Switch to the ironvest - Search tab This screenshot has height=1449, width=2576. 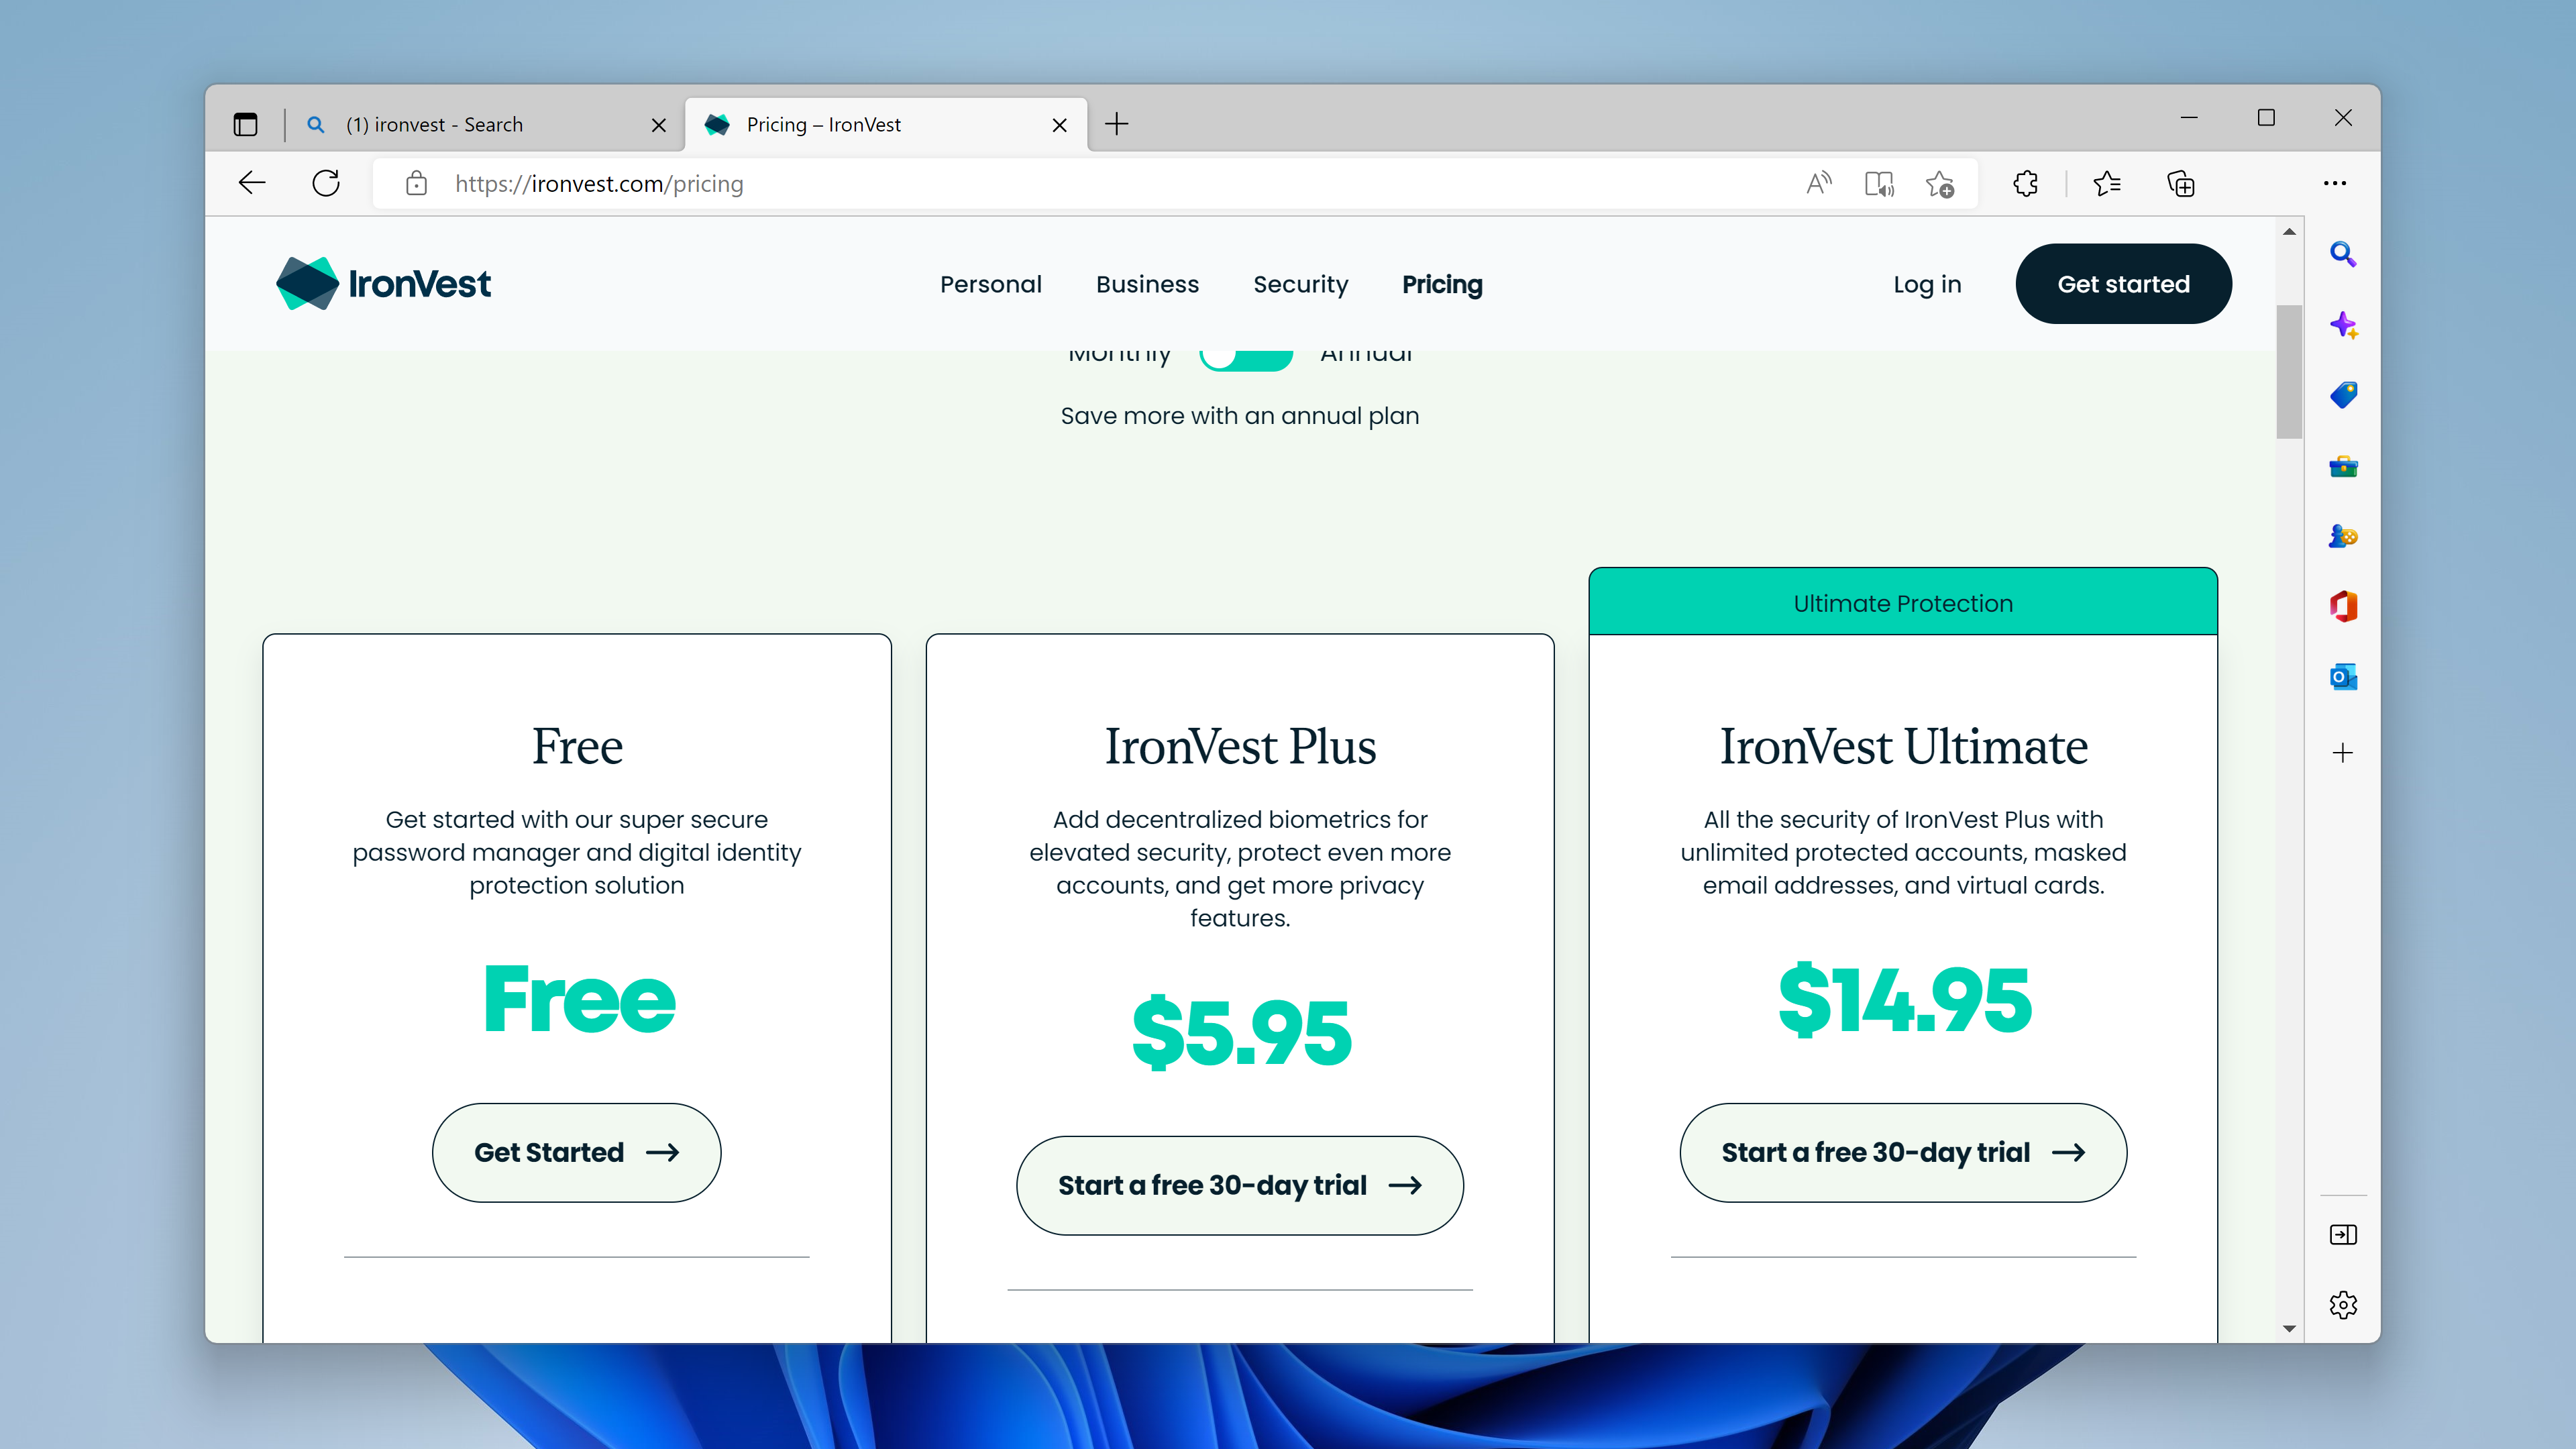coord(484,125)
